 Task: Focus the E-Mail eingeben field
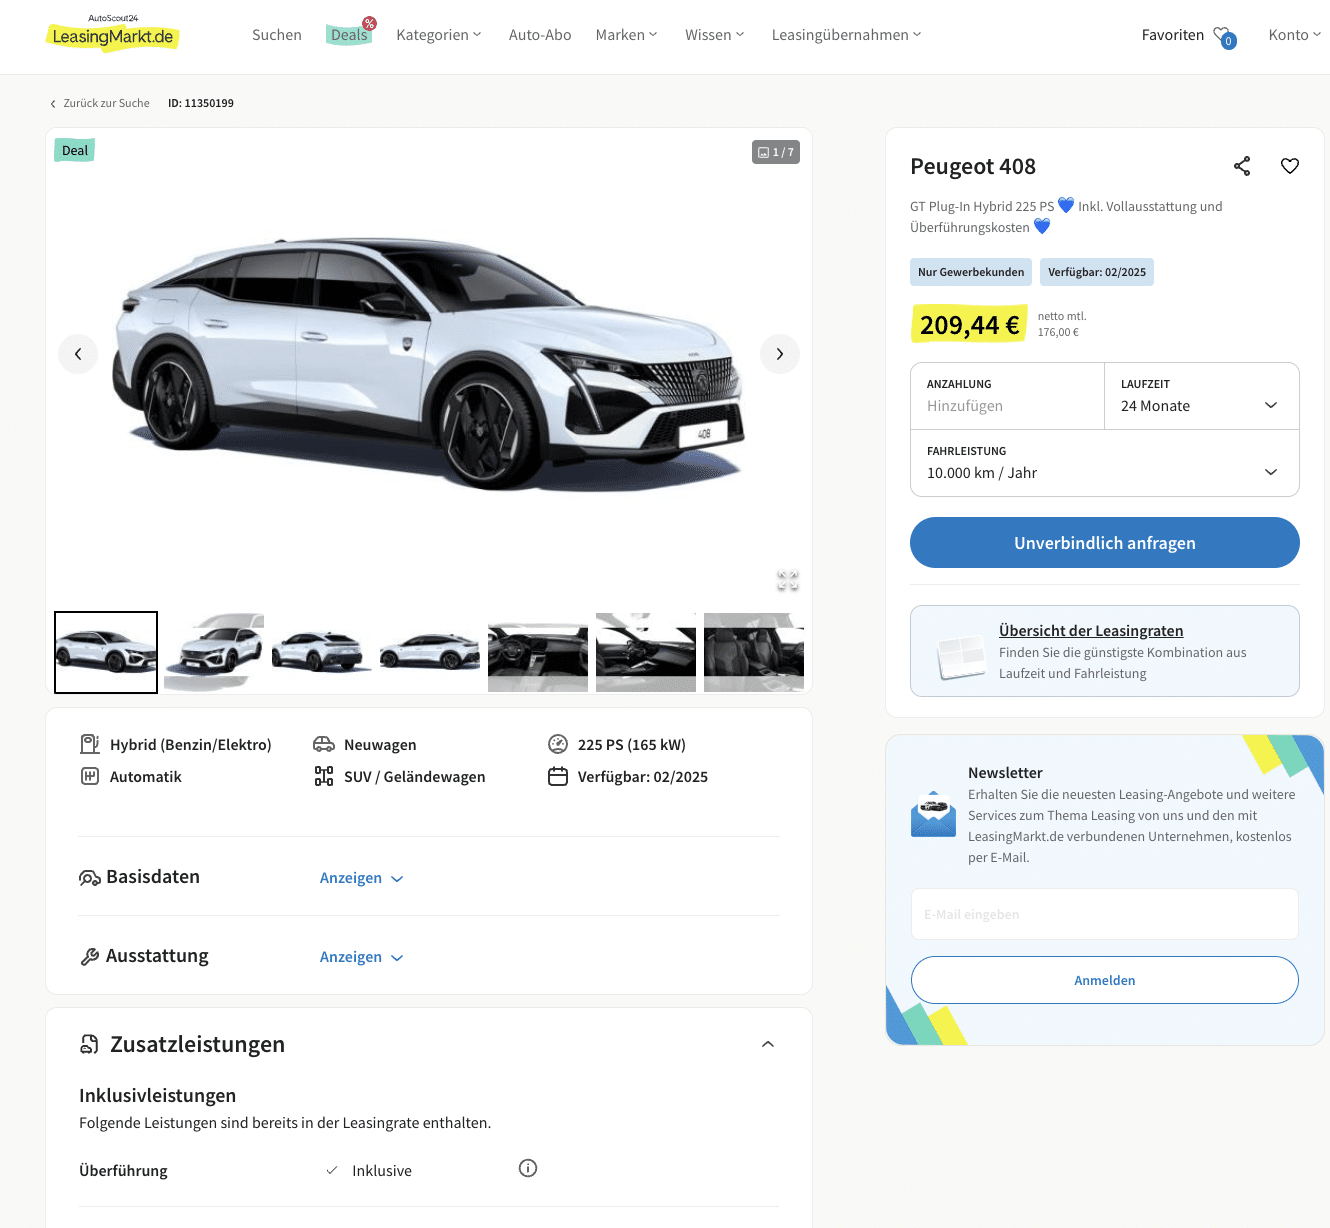(1104, 914)
